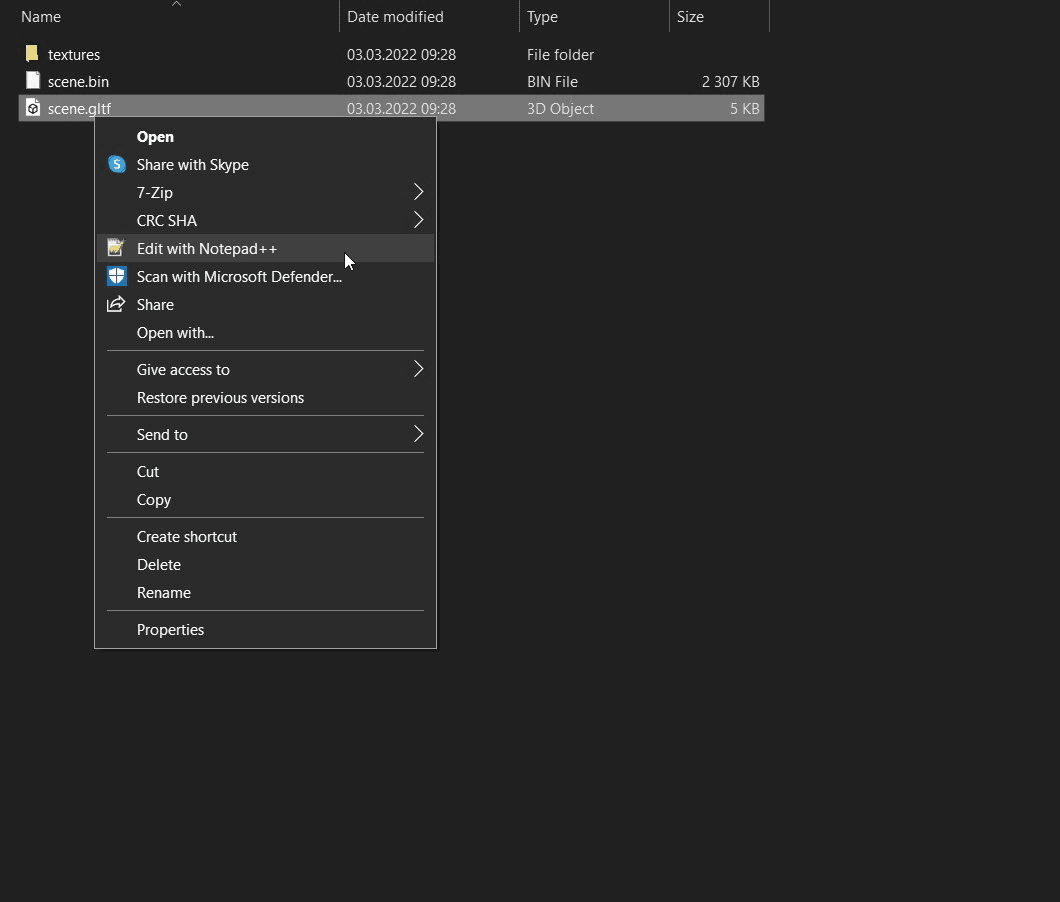
Task: Expand the CRC SHA submenu arrow
Action: pyautogui.click(x=418, y=220)
